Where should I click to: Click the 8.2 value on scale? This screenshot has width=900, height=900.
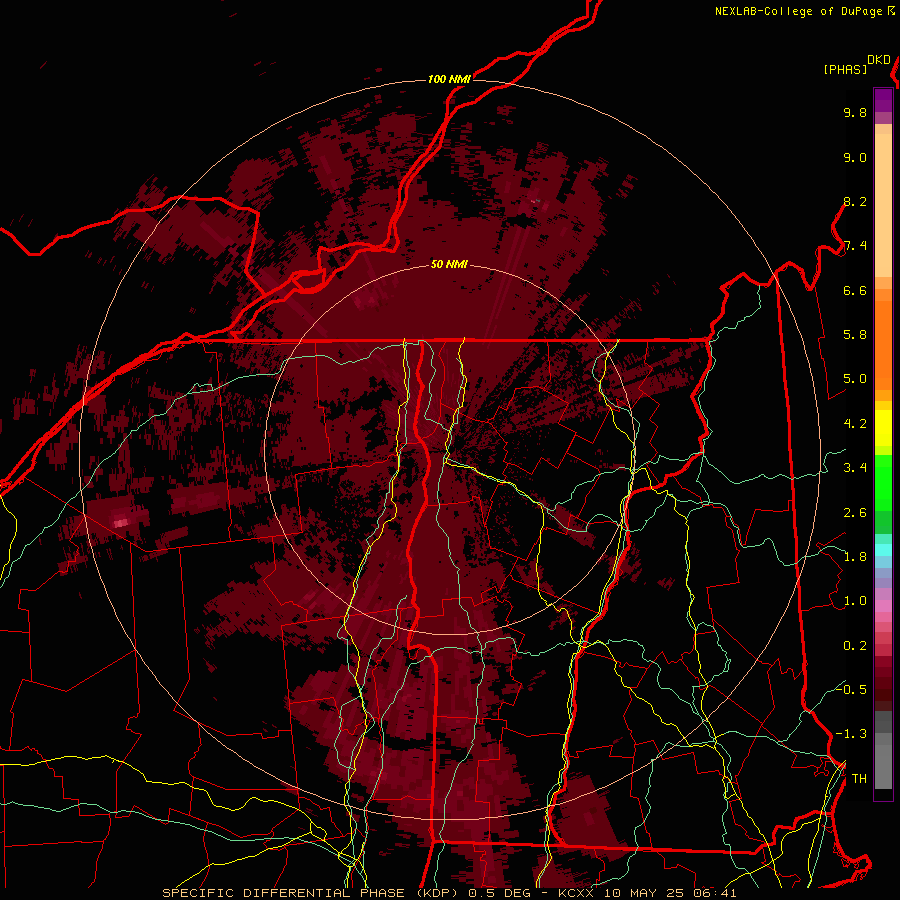click(x=855, y=201)
